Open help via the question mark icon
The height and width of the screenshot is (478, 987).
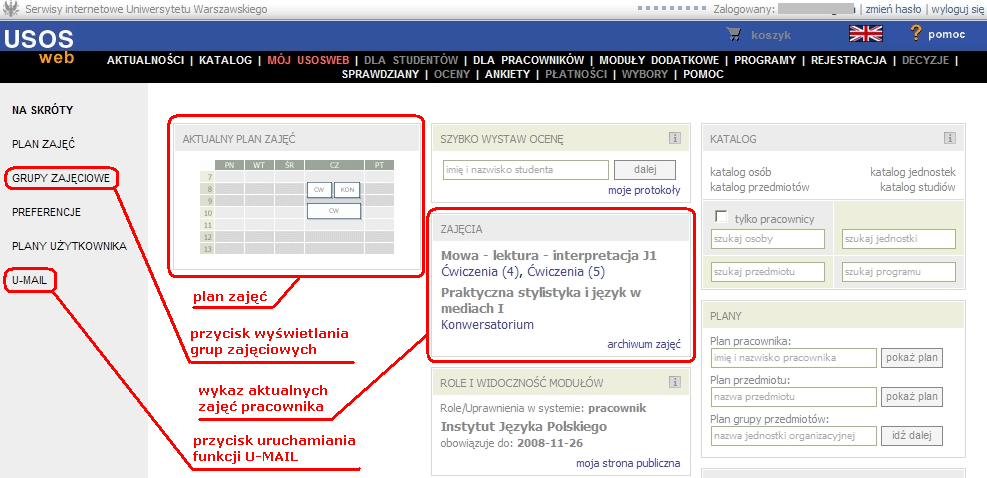tap(916, 33)
